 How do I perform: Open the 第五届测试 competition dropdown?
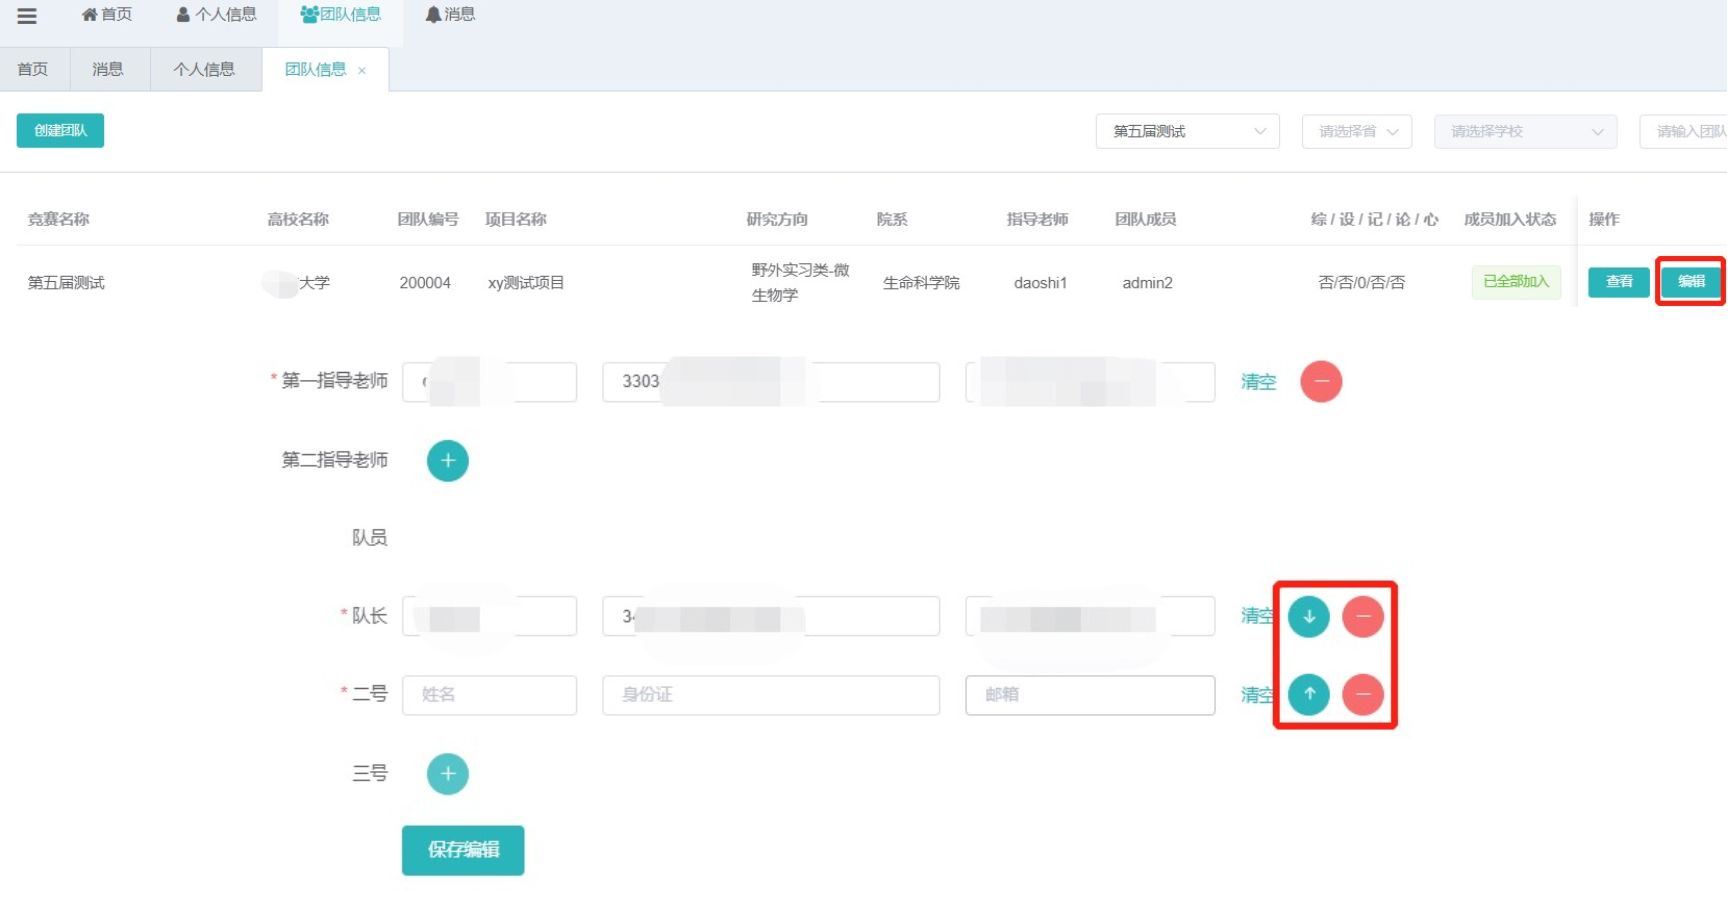pos(1187,132)
